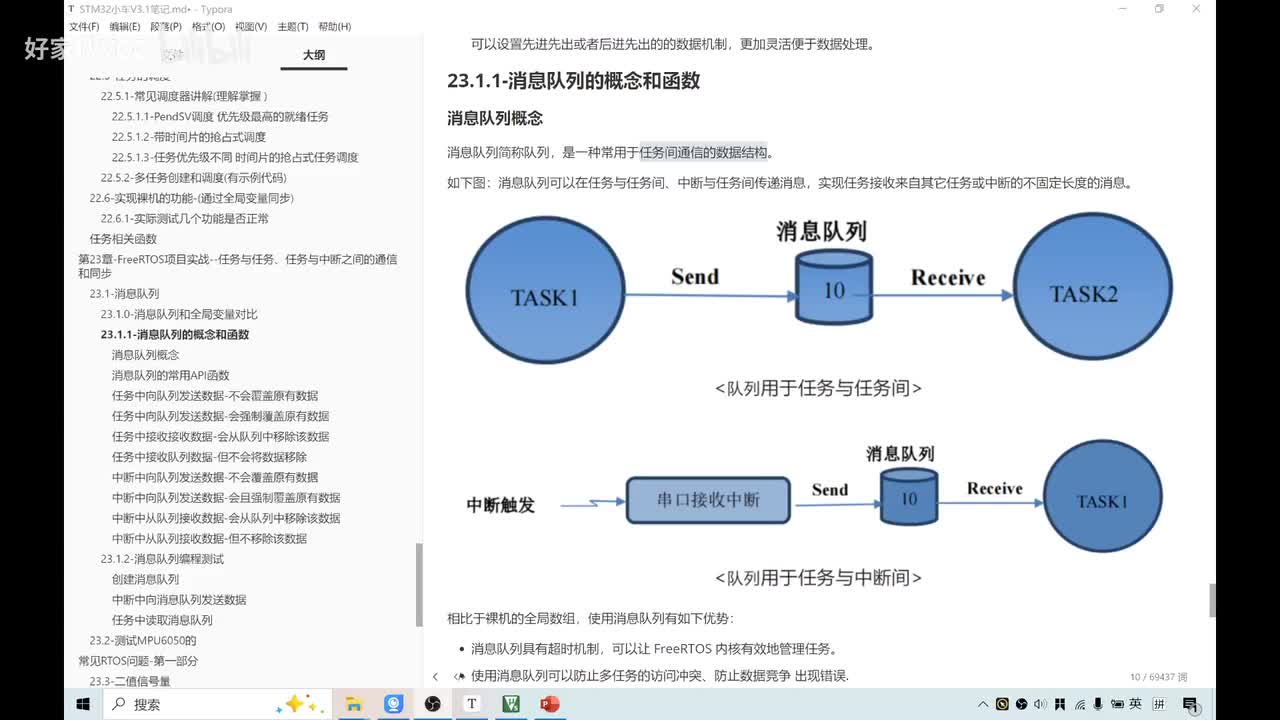Image resolution: width=1280 pixels, height=720 pixels.
Task: Go to outline item 22.6.1-实际测试几个功能是否正常
Action: tap(184, 218)
